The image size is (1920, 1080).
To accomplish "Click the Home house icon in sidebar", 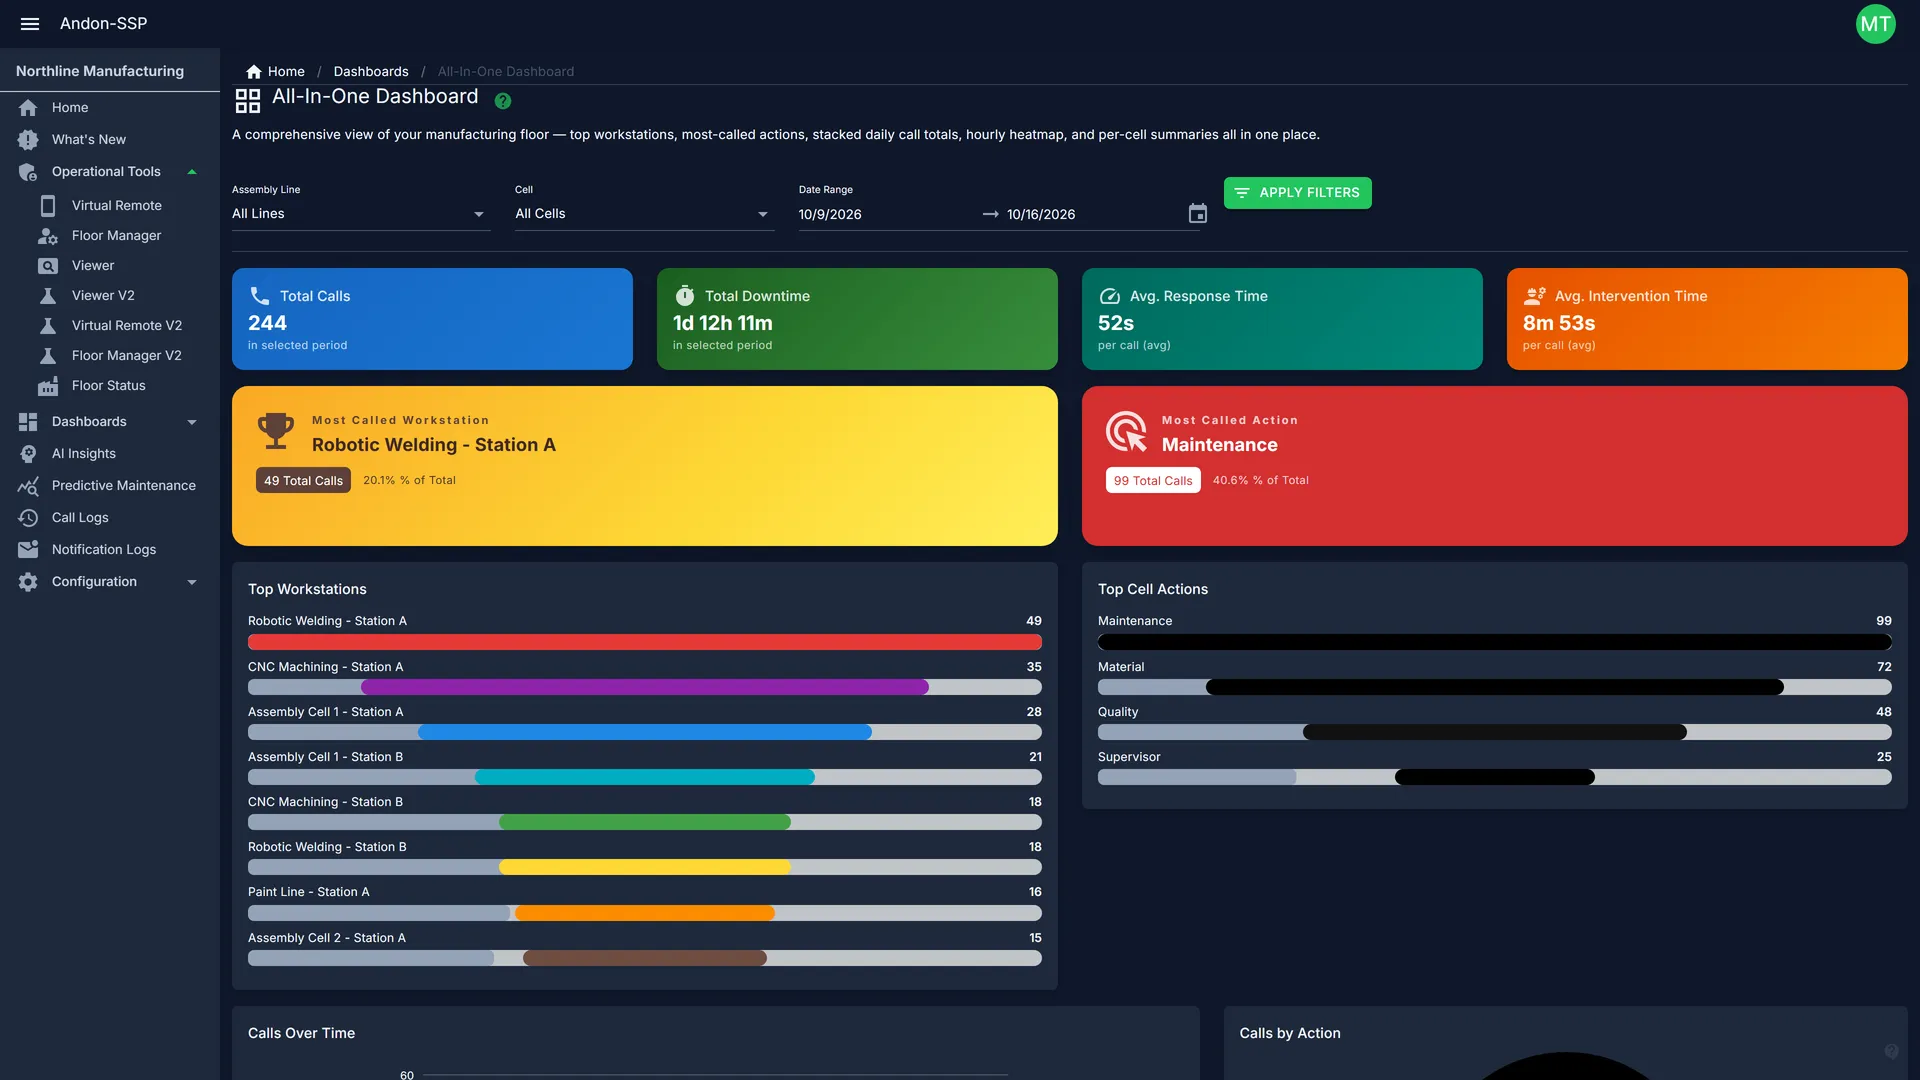I will (x=28, y=107).
